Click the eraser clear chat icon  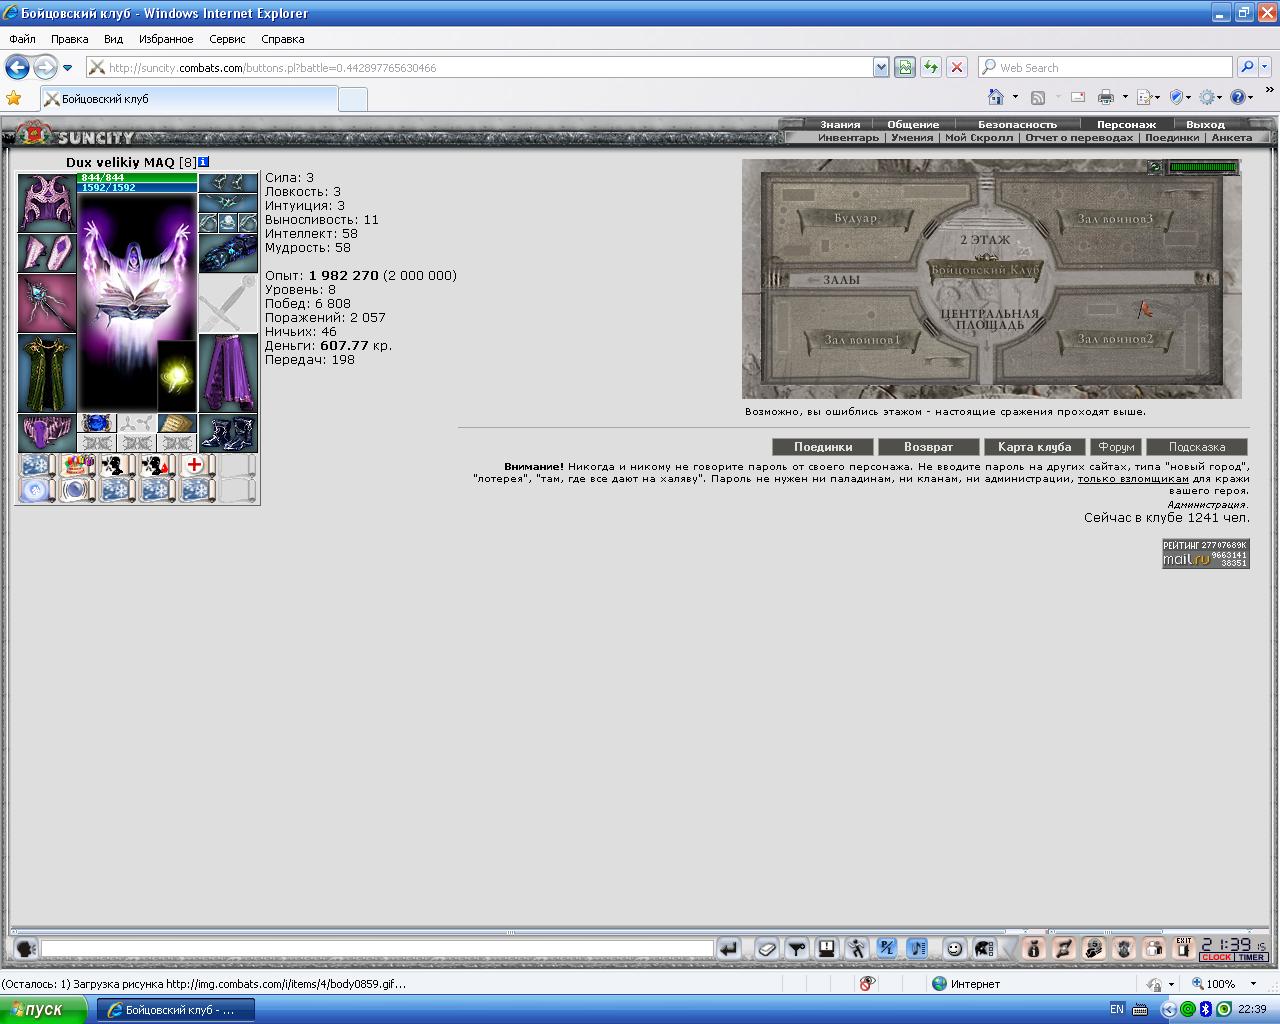click(767, 948)
